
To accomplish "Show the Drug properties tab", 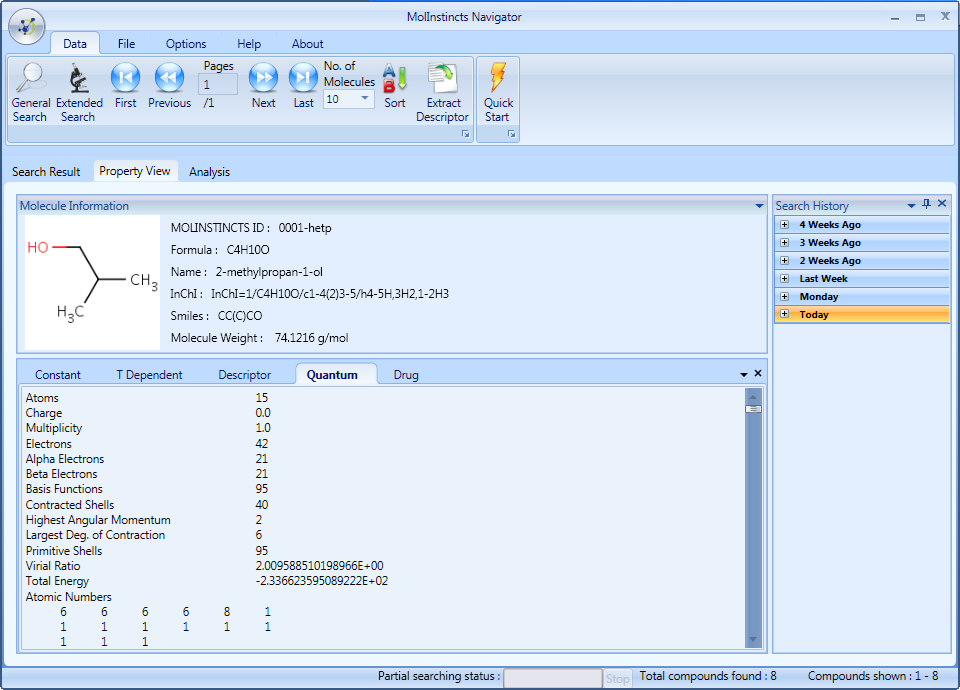I will point(406,375).
